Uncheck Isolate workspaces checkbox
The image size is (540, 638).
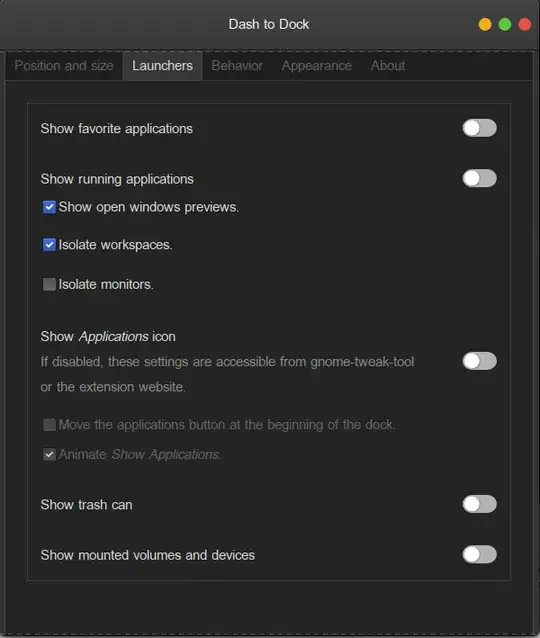[x=49, y=245]
